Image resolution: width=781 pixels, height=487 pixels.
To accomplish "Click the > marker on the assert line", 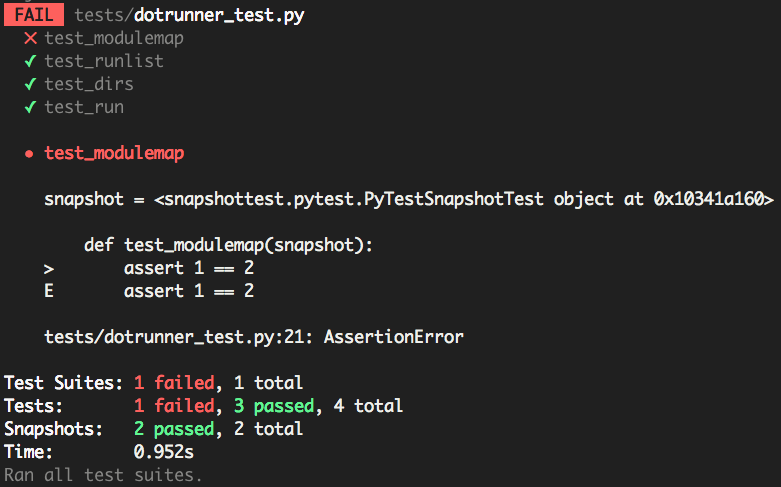I will [49, 268].
